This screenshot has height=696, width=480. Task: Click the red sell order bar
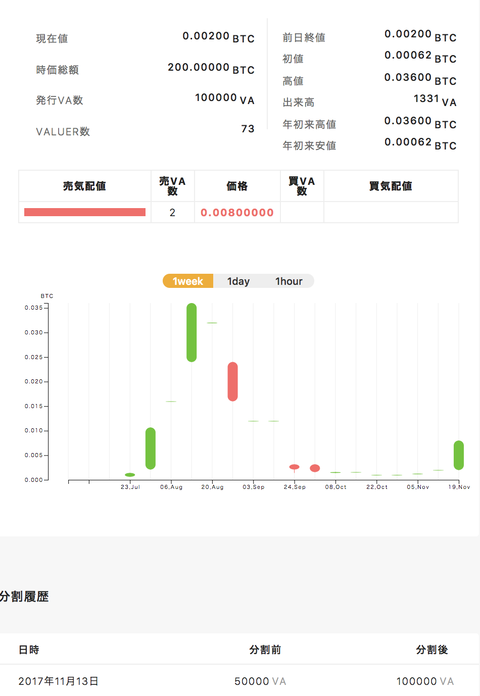(85, 212)
